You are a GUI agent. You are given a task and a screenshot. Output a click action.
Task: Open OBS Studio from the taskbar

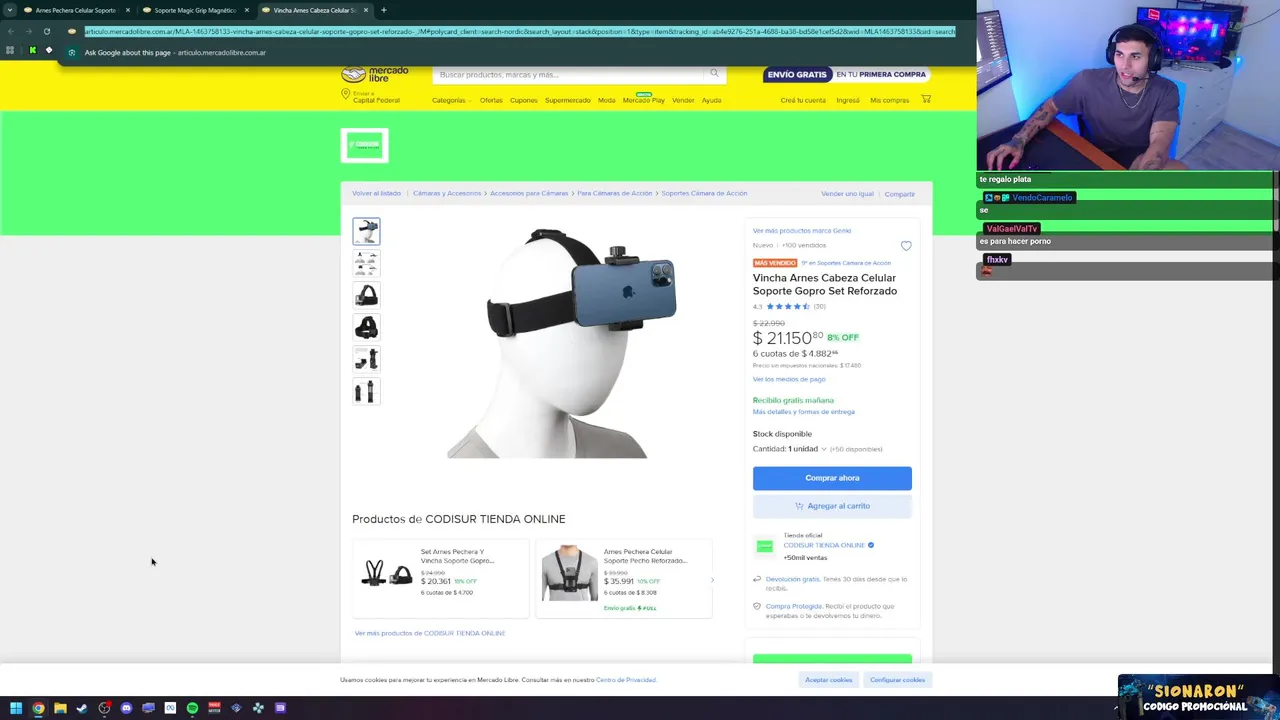pyautogui.click(x=104, y=708)
